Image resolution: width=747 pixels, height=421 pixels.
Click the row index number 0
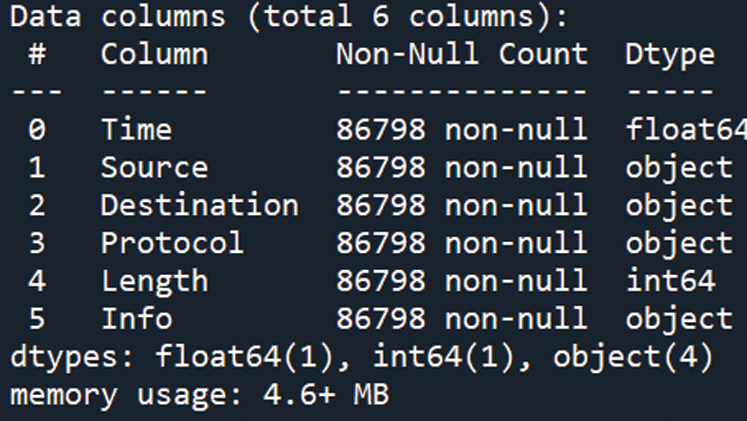37,129
